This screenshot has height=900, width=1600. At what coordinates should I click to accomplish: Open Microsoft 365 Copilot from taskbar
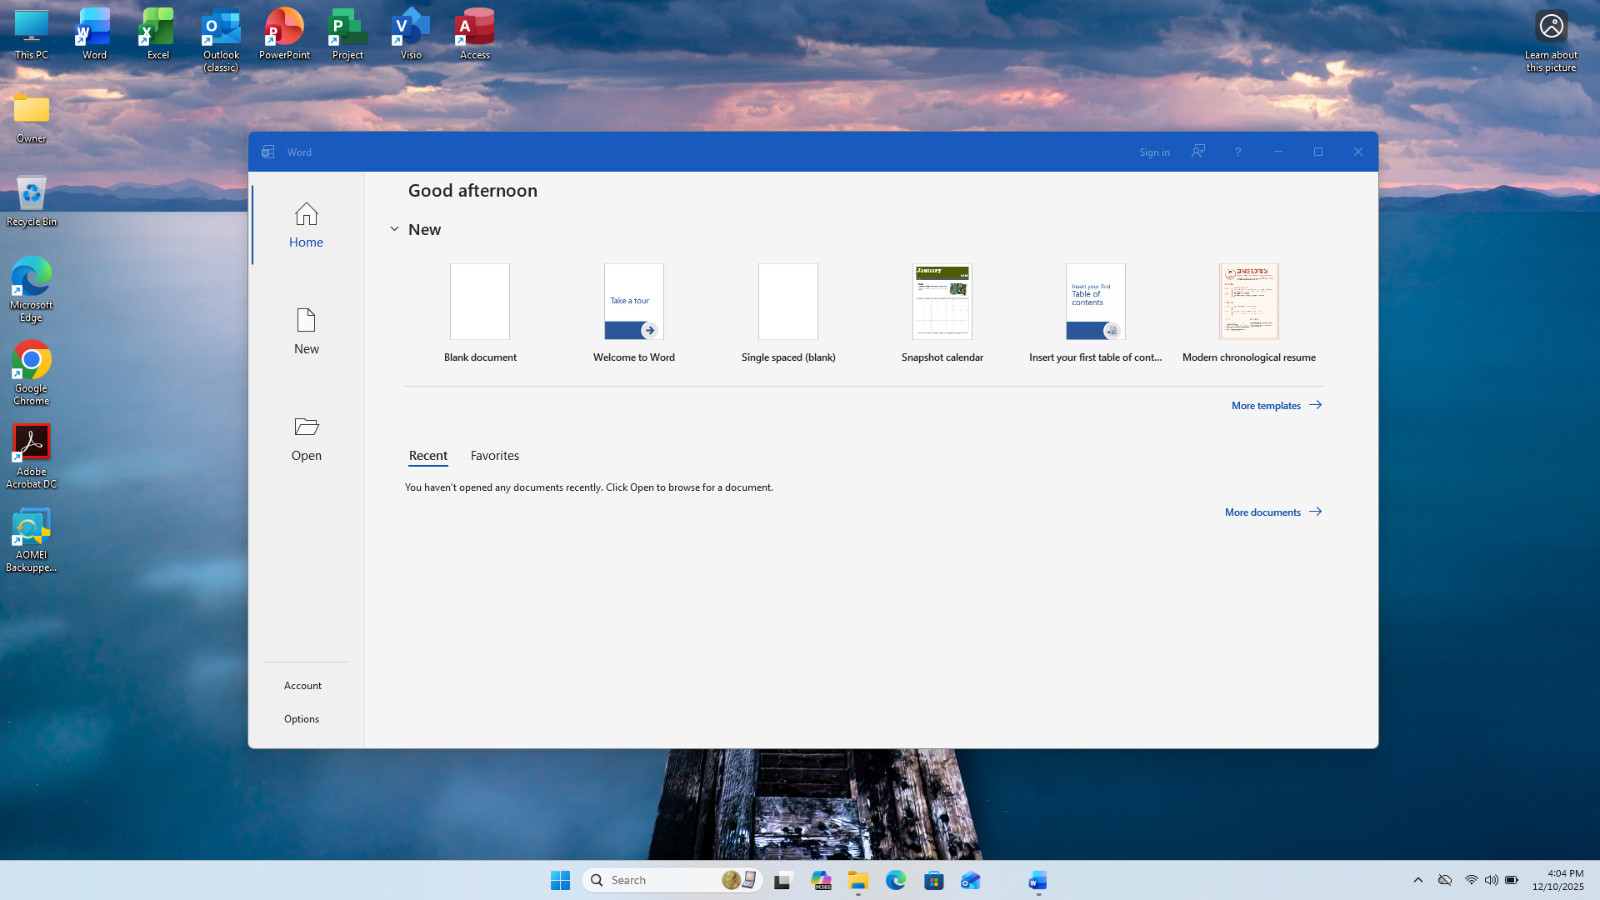(x=821, y=880)
